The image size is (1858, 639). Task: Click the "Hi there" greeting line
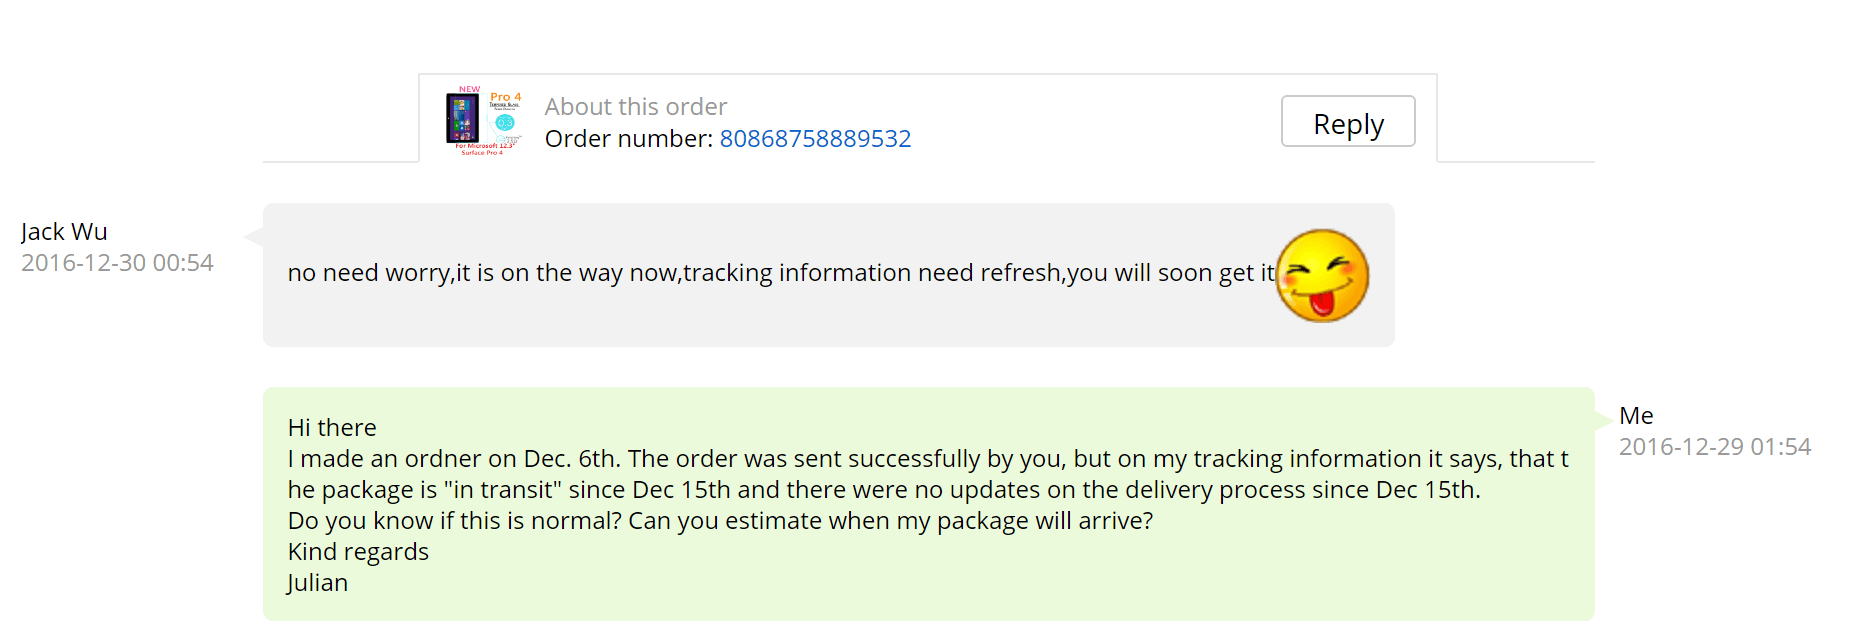pos(332,428)
